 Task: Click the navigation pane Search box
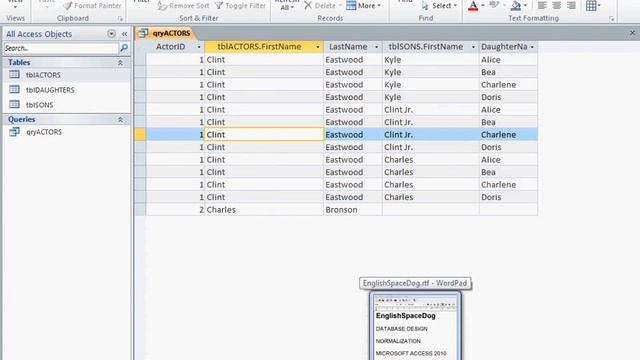(61, 48)
